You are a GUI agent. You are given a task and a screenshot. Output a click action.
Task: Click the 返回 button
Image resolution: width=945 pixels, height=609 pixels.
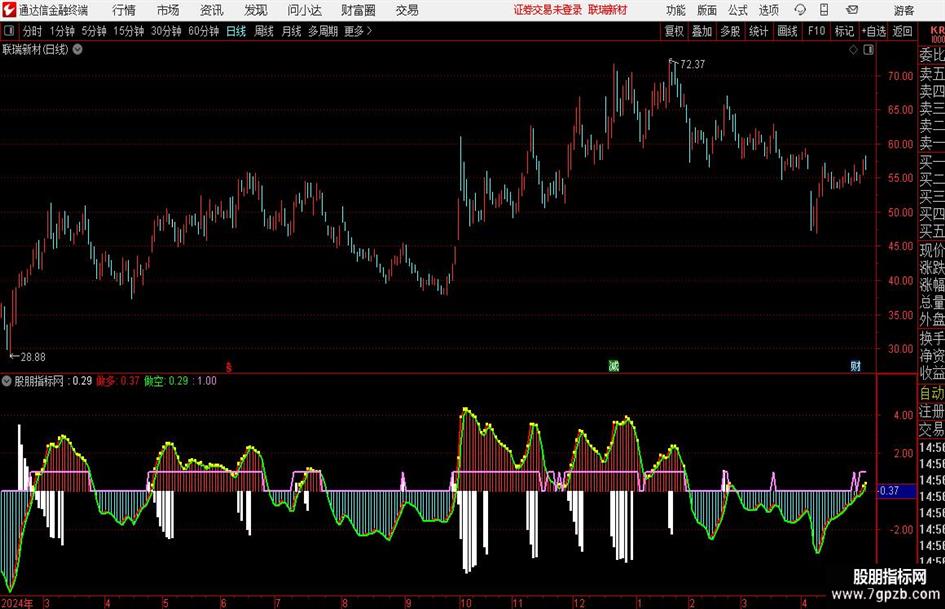click(x=902, y=31)
